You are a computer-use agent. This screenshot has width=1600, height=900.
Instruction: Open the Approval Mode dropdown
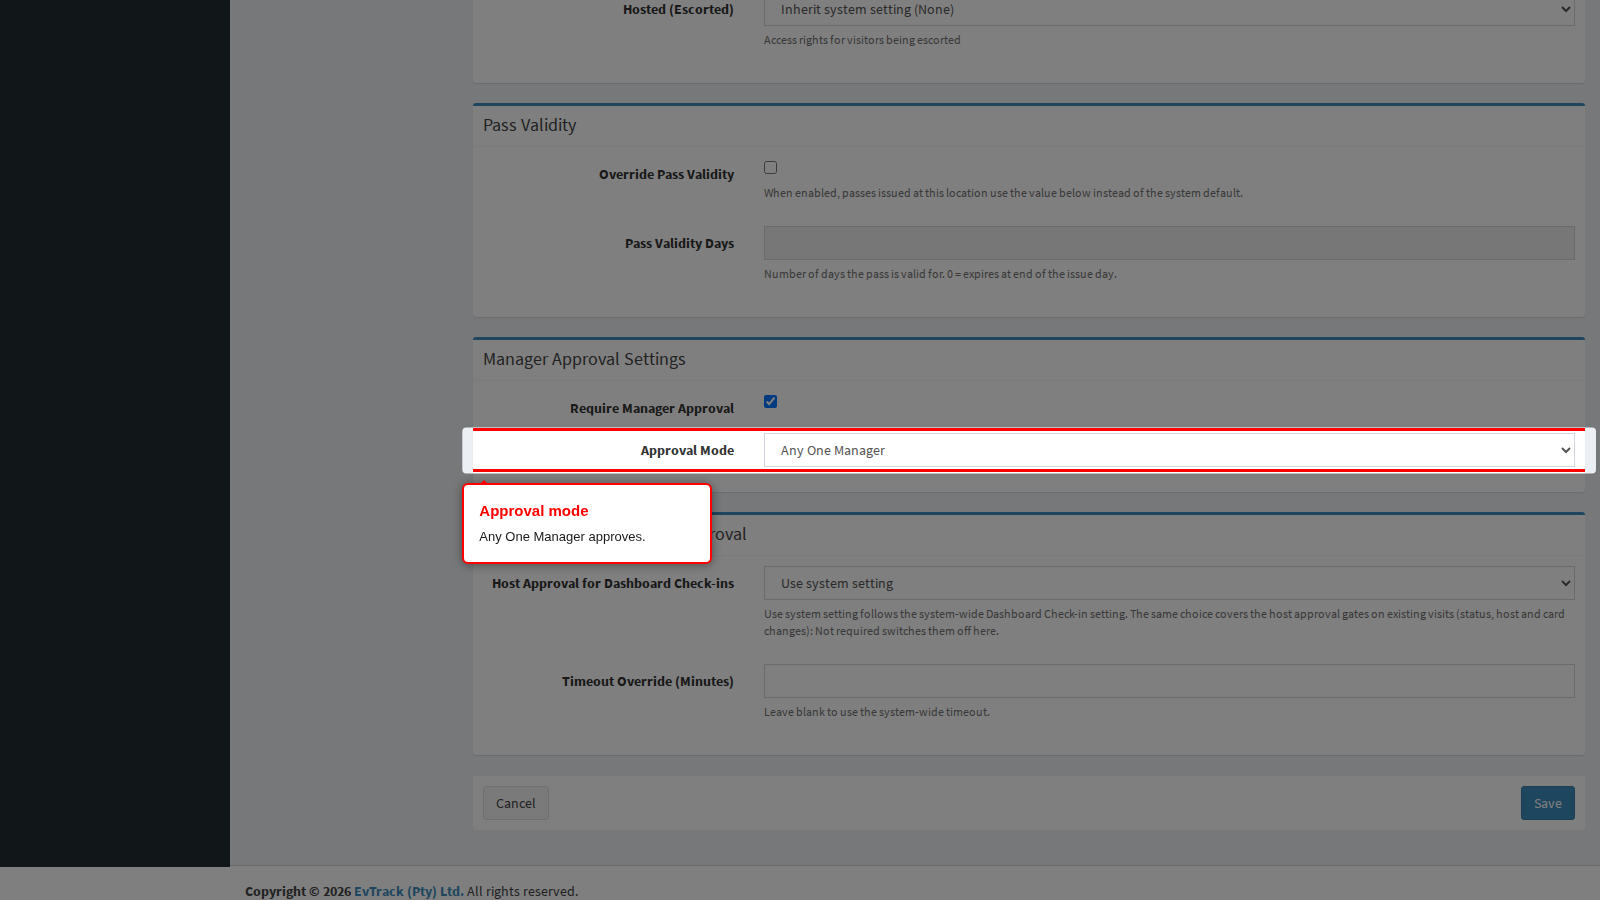click(1169, 450)
